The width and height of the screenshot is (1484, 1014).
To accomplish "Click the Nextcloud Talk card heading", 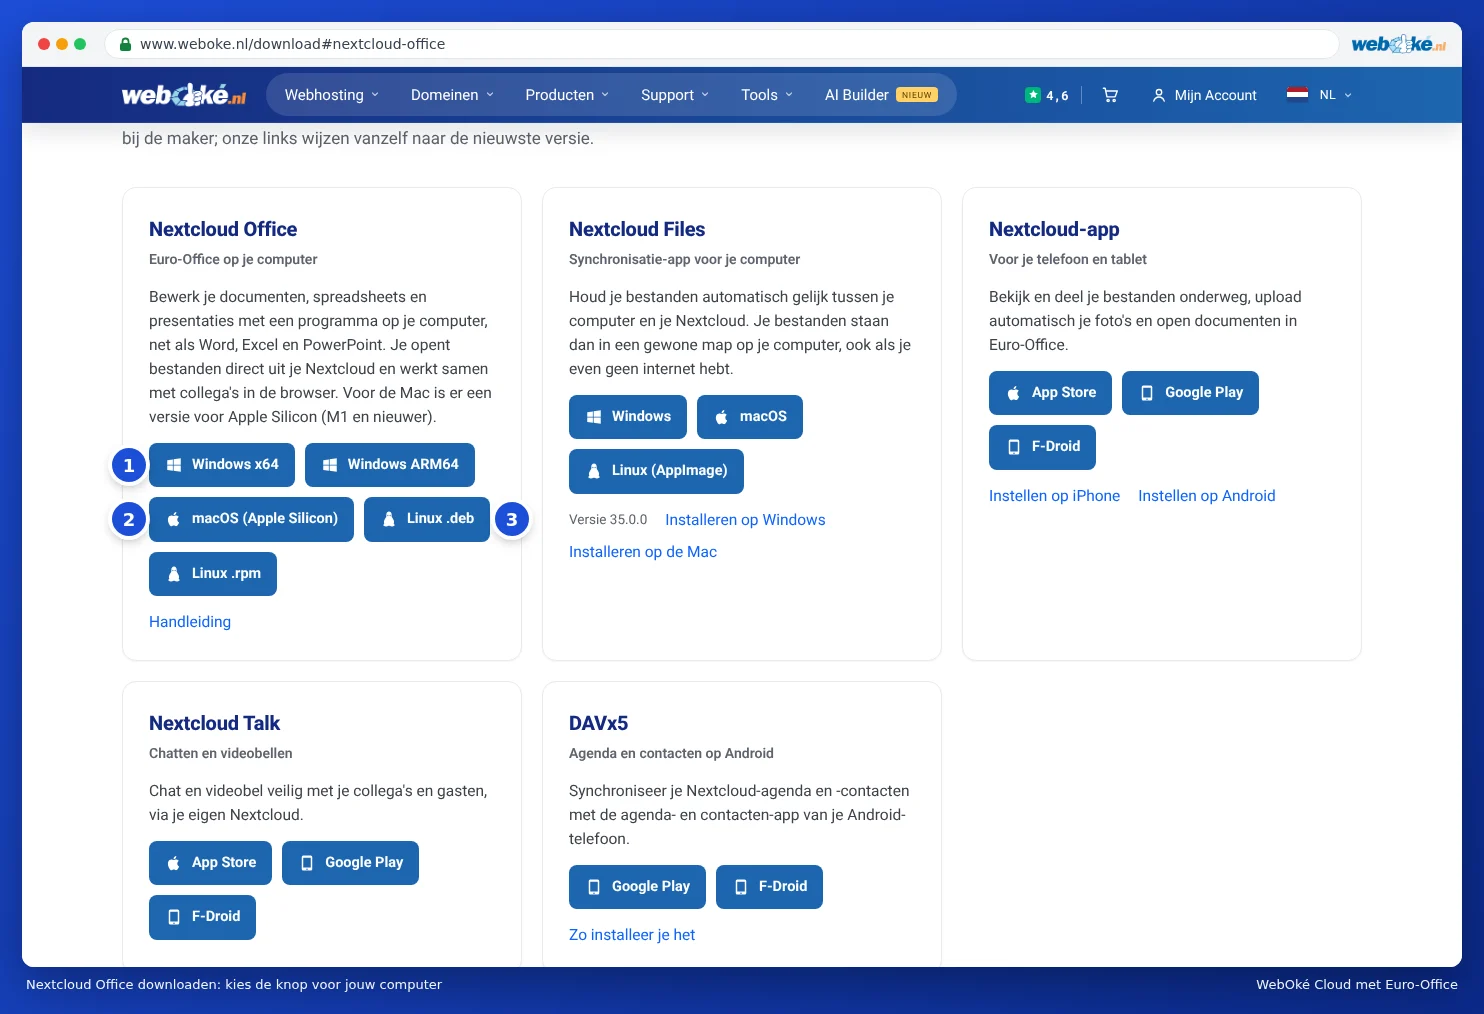I will tap(214, 723).
